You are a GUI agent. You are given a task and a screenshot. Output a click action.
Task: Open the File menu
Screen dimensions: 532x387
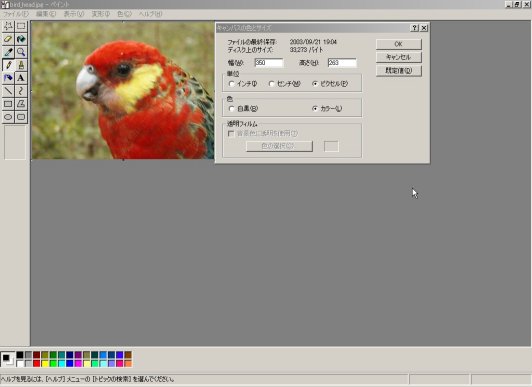click(x=16, y=14)
